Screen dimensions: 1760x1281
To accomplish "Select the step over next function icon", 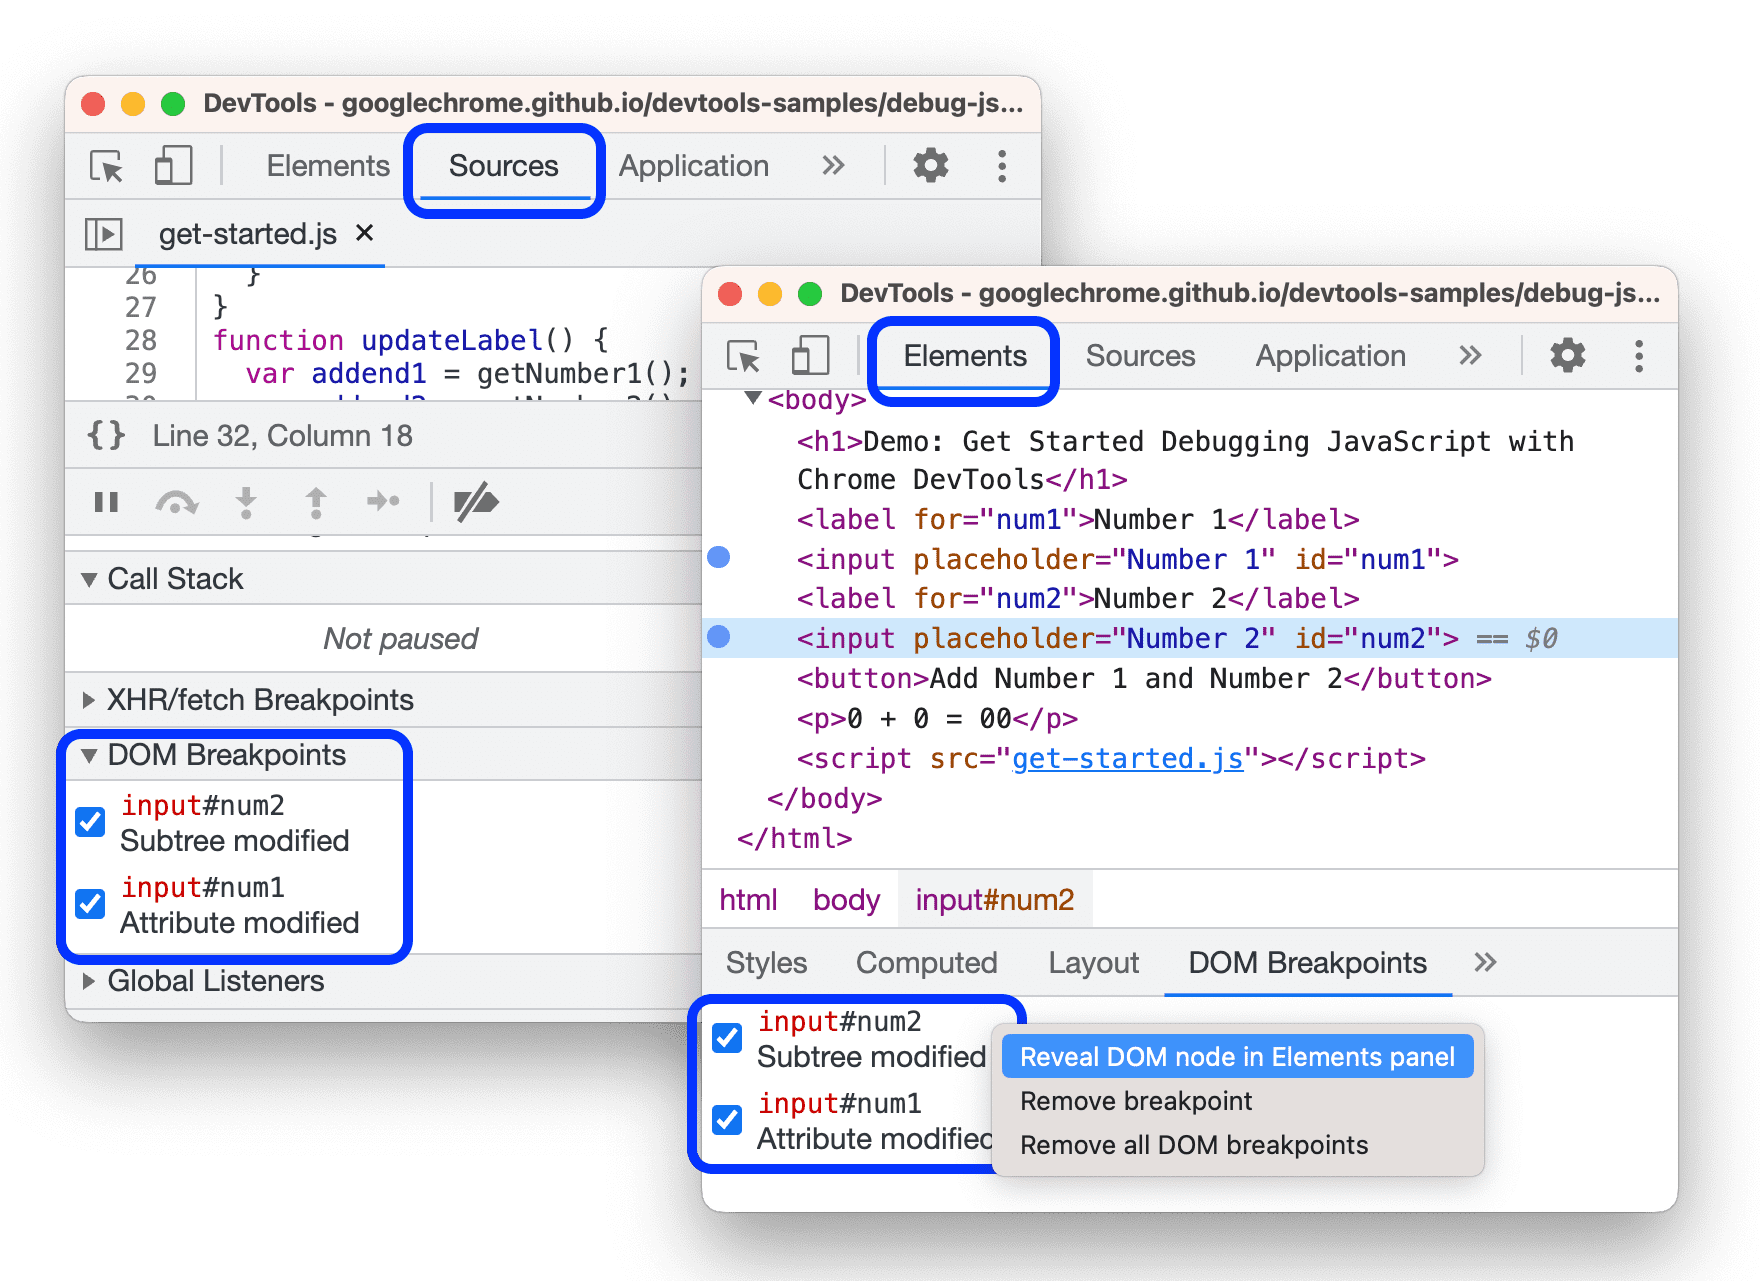I will click(x=177, y=502).
